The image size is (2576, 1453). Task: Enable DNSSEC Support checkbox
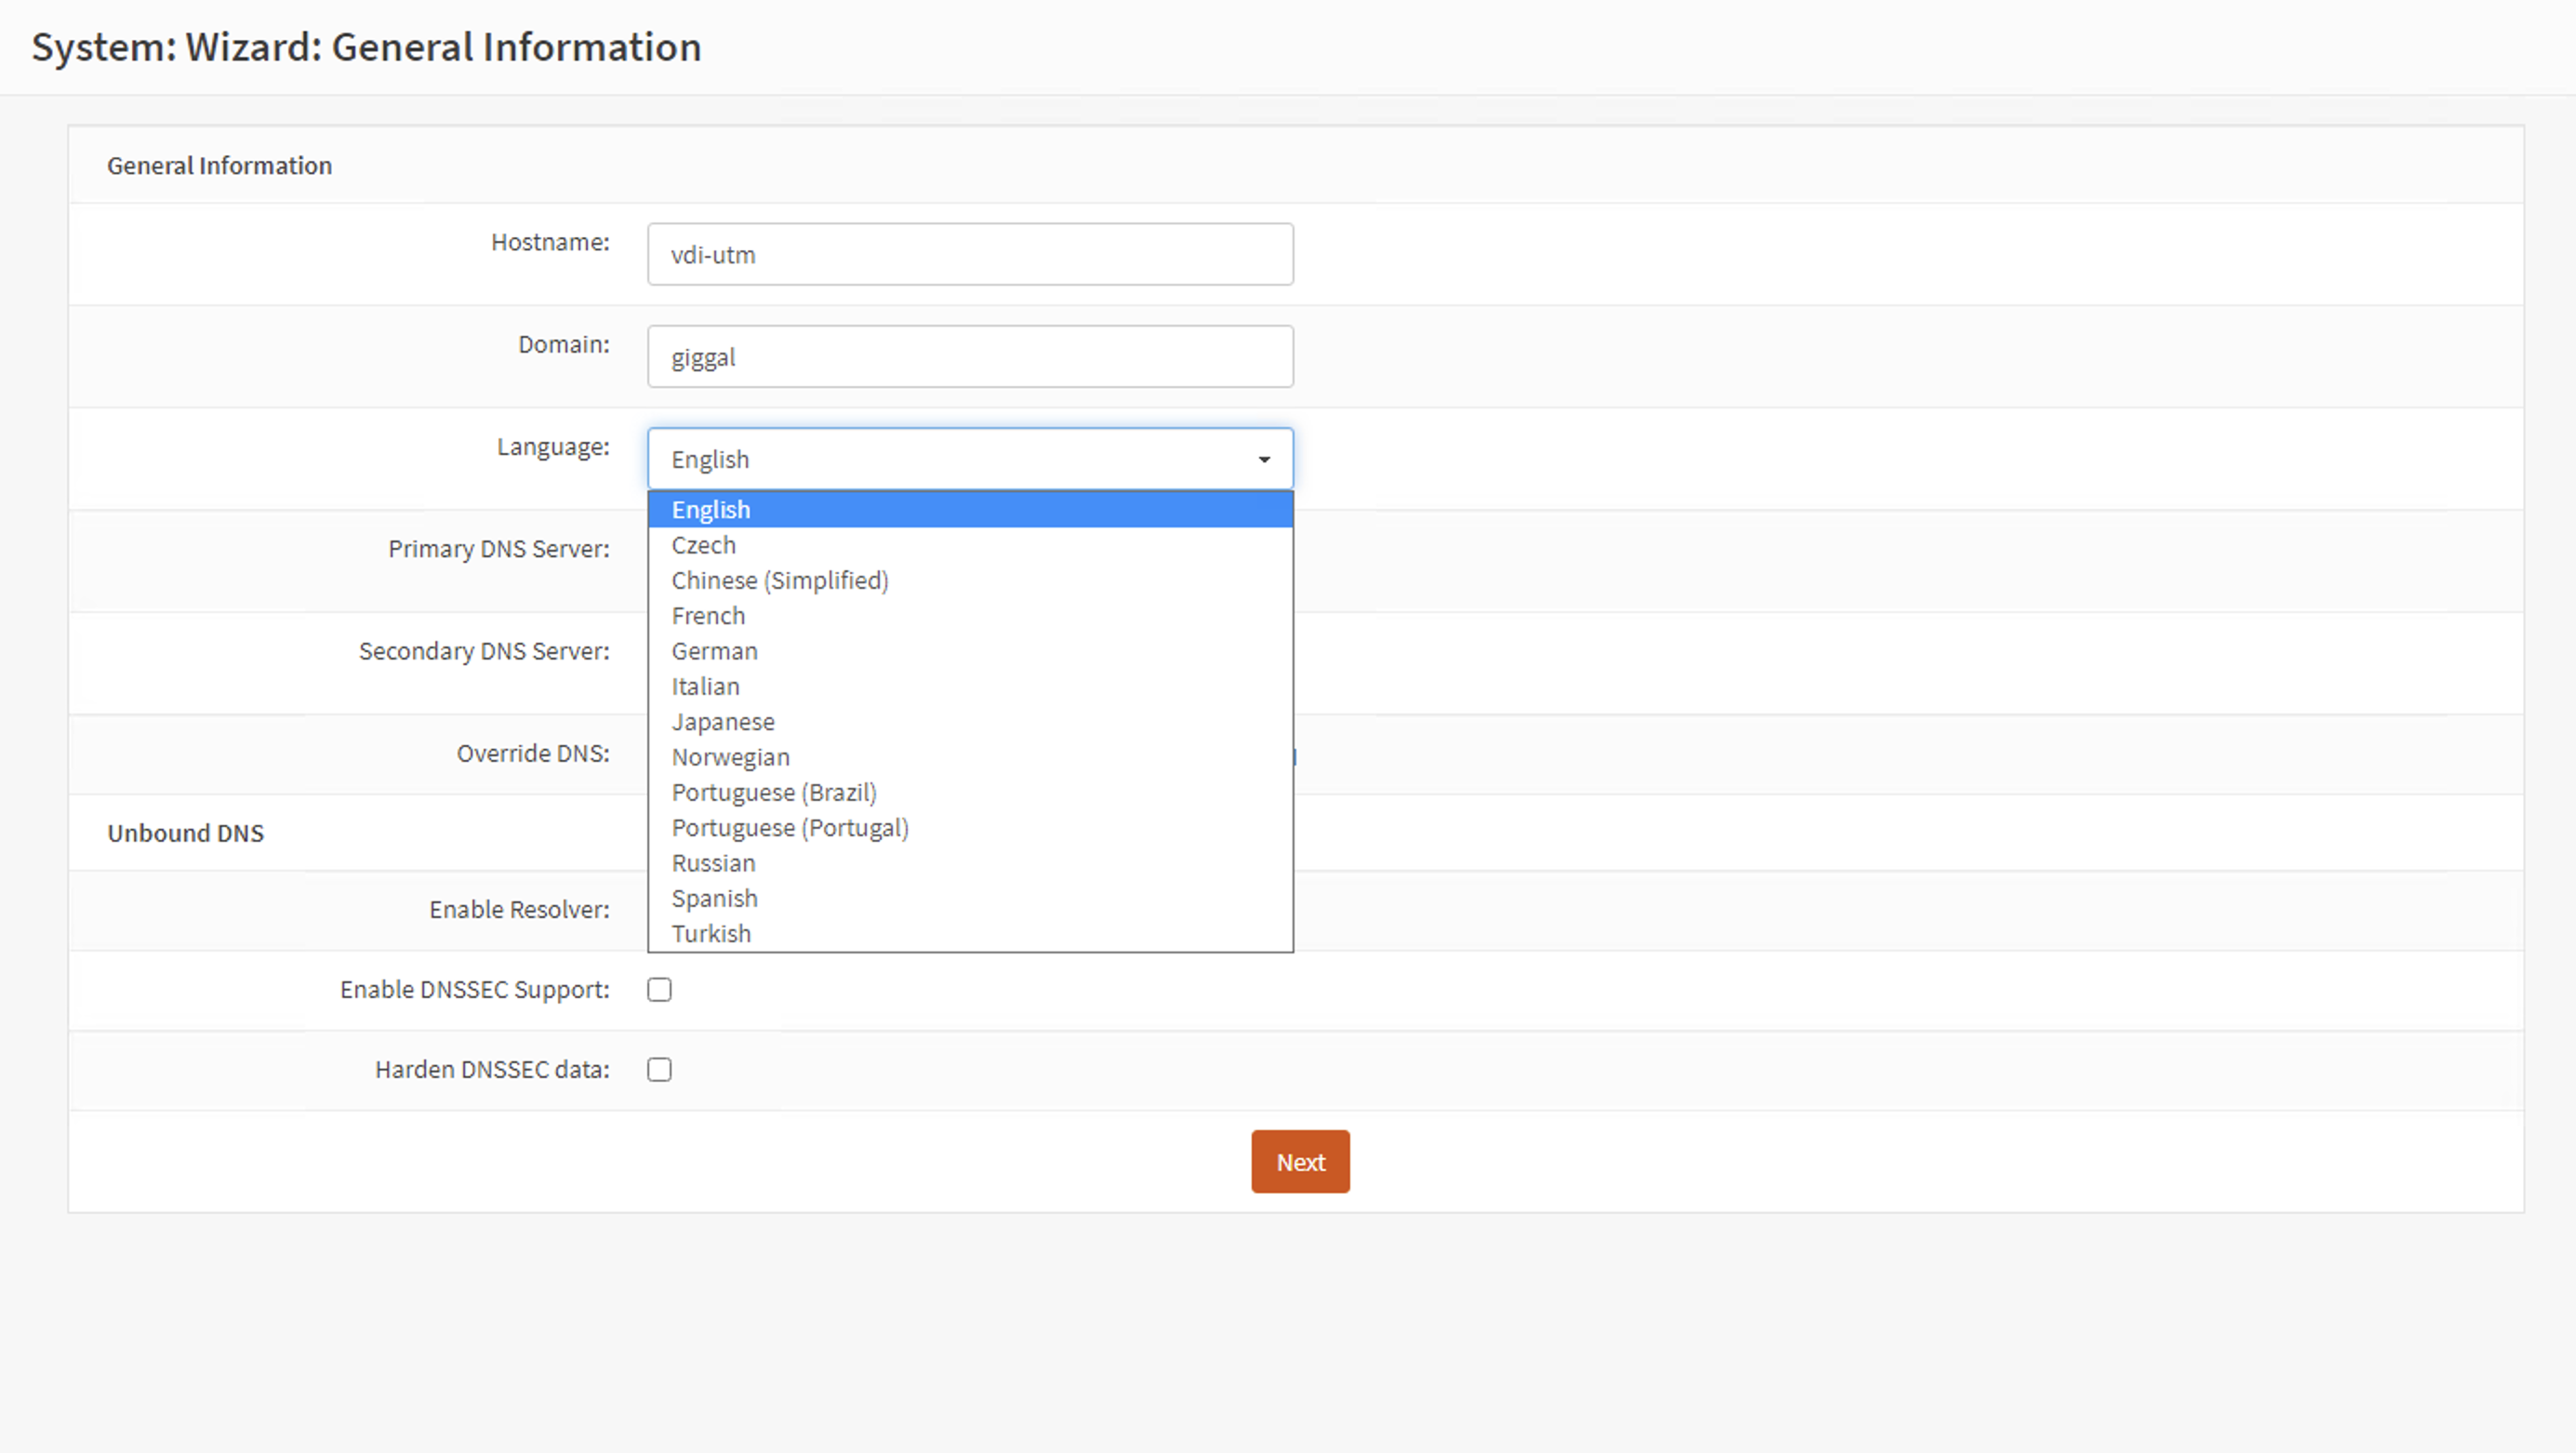(x=659, y=990)
